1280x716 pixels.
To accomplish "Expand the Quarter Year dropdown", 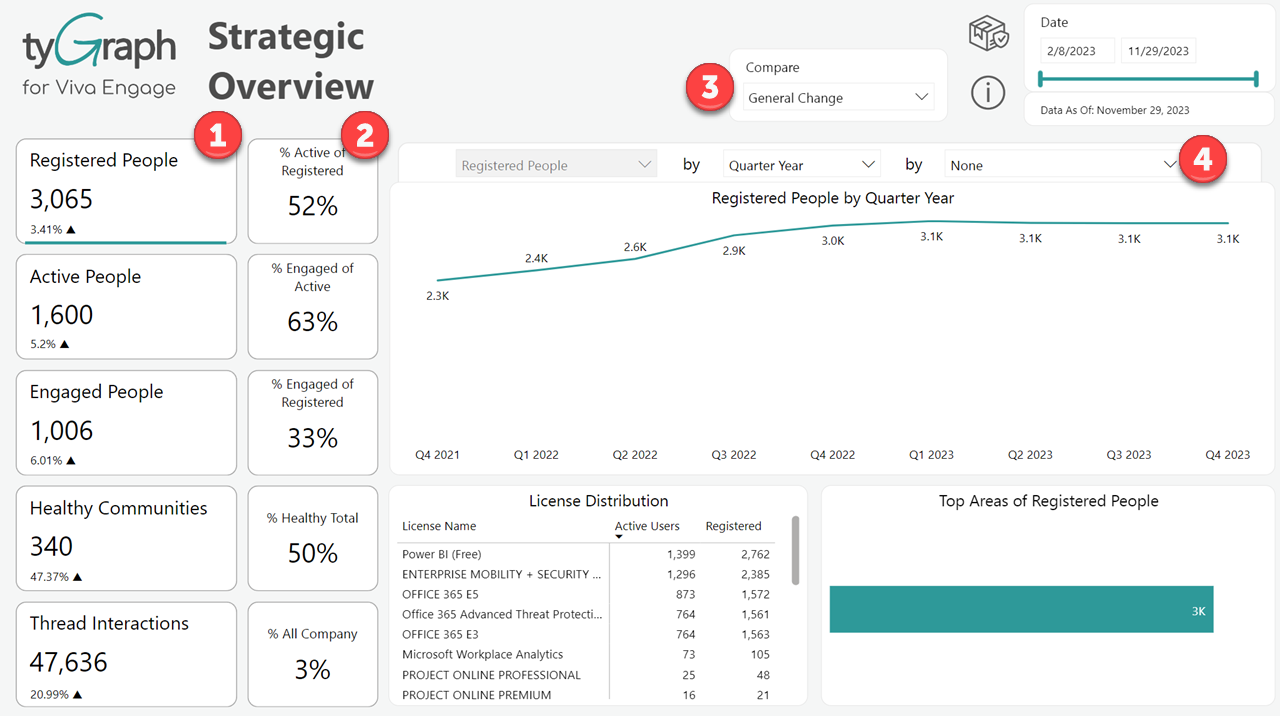I will [x=801, y=165].
